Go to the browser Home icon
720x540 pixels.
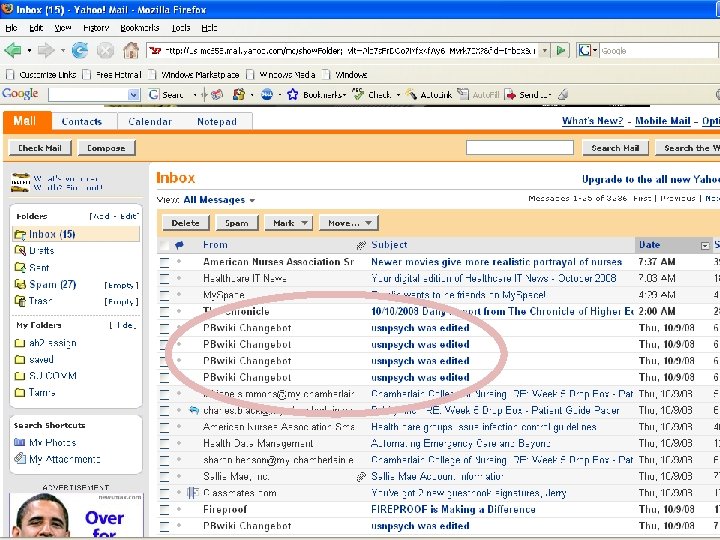(x=131, y=50)
